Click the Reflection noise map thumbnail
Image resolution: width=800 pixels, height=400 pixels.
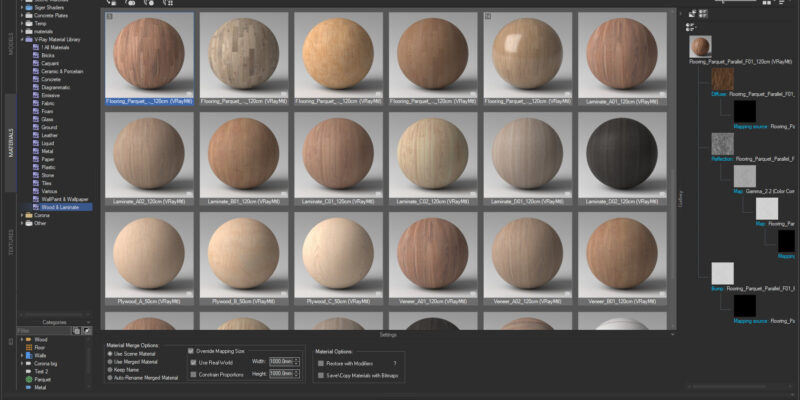722,144
